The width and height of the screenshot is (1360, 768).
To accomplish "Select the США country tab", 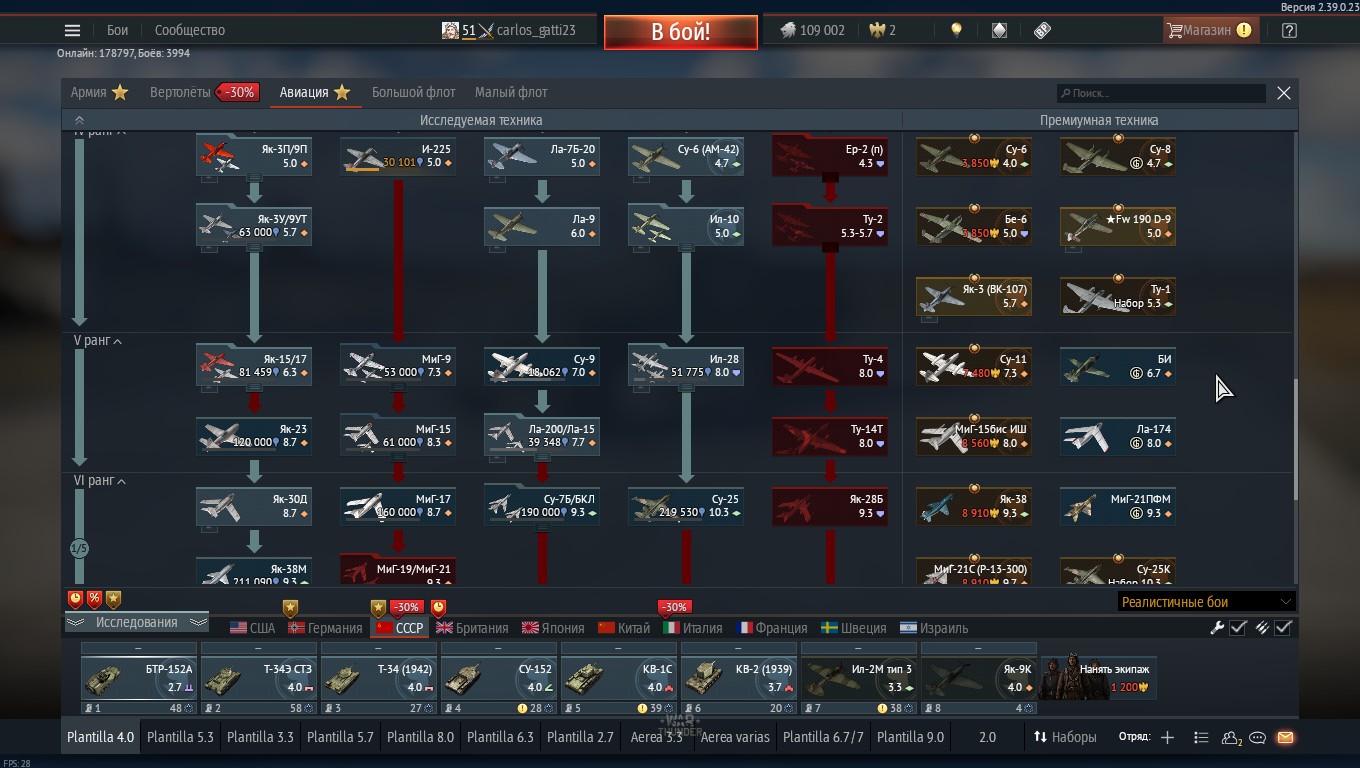I will (252, 628).
